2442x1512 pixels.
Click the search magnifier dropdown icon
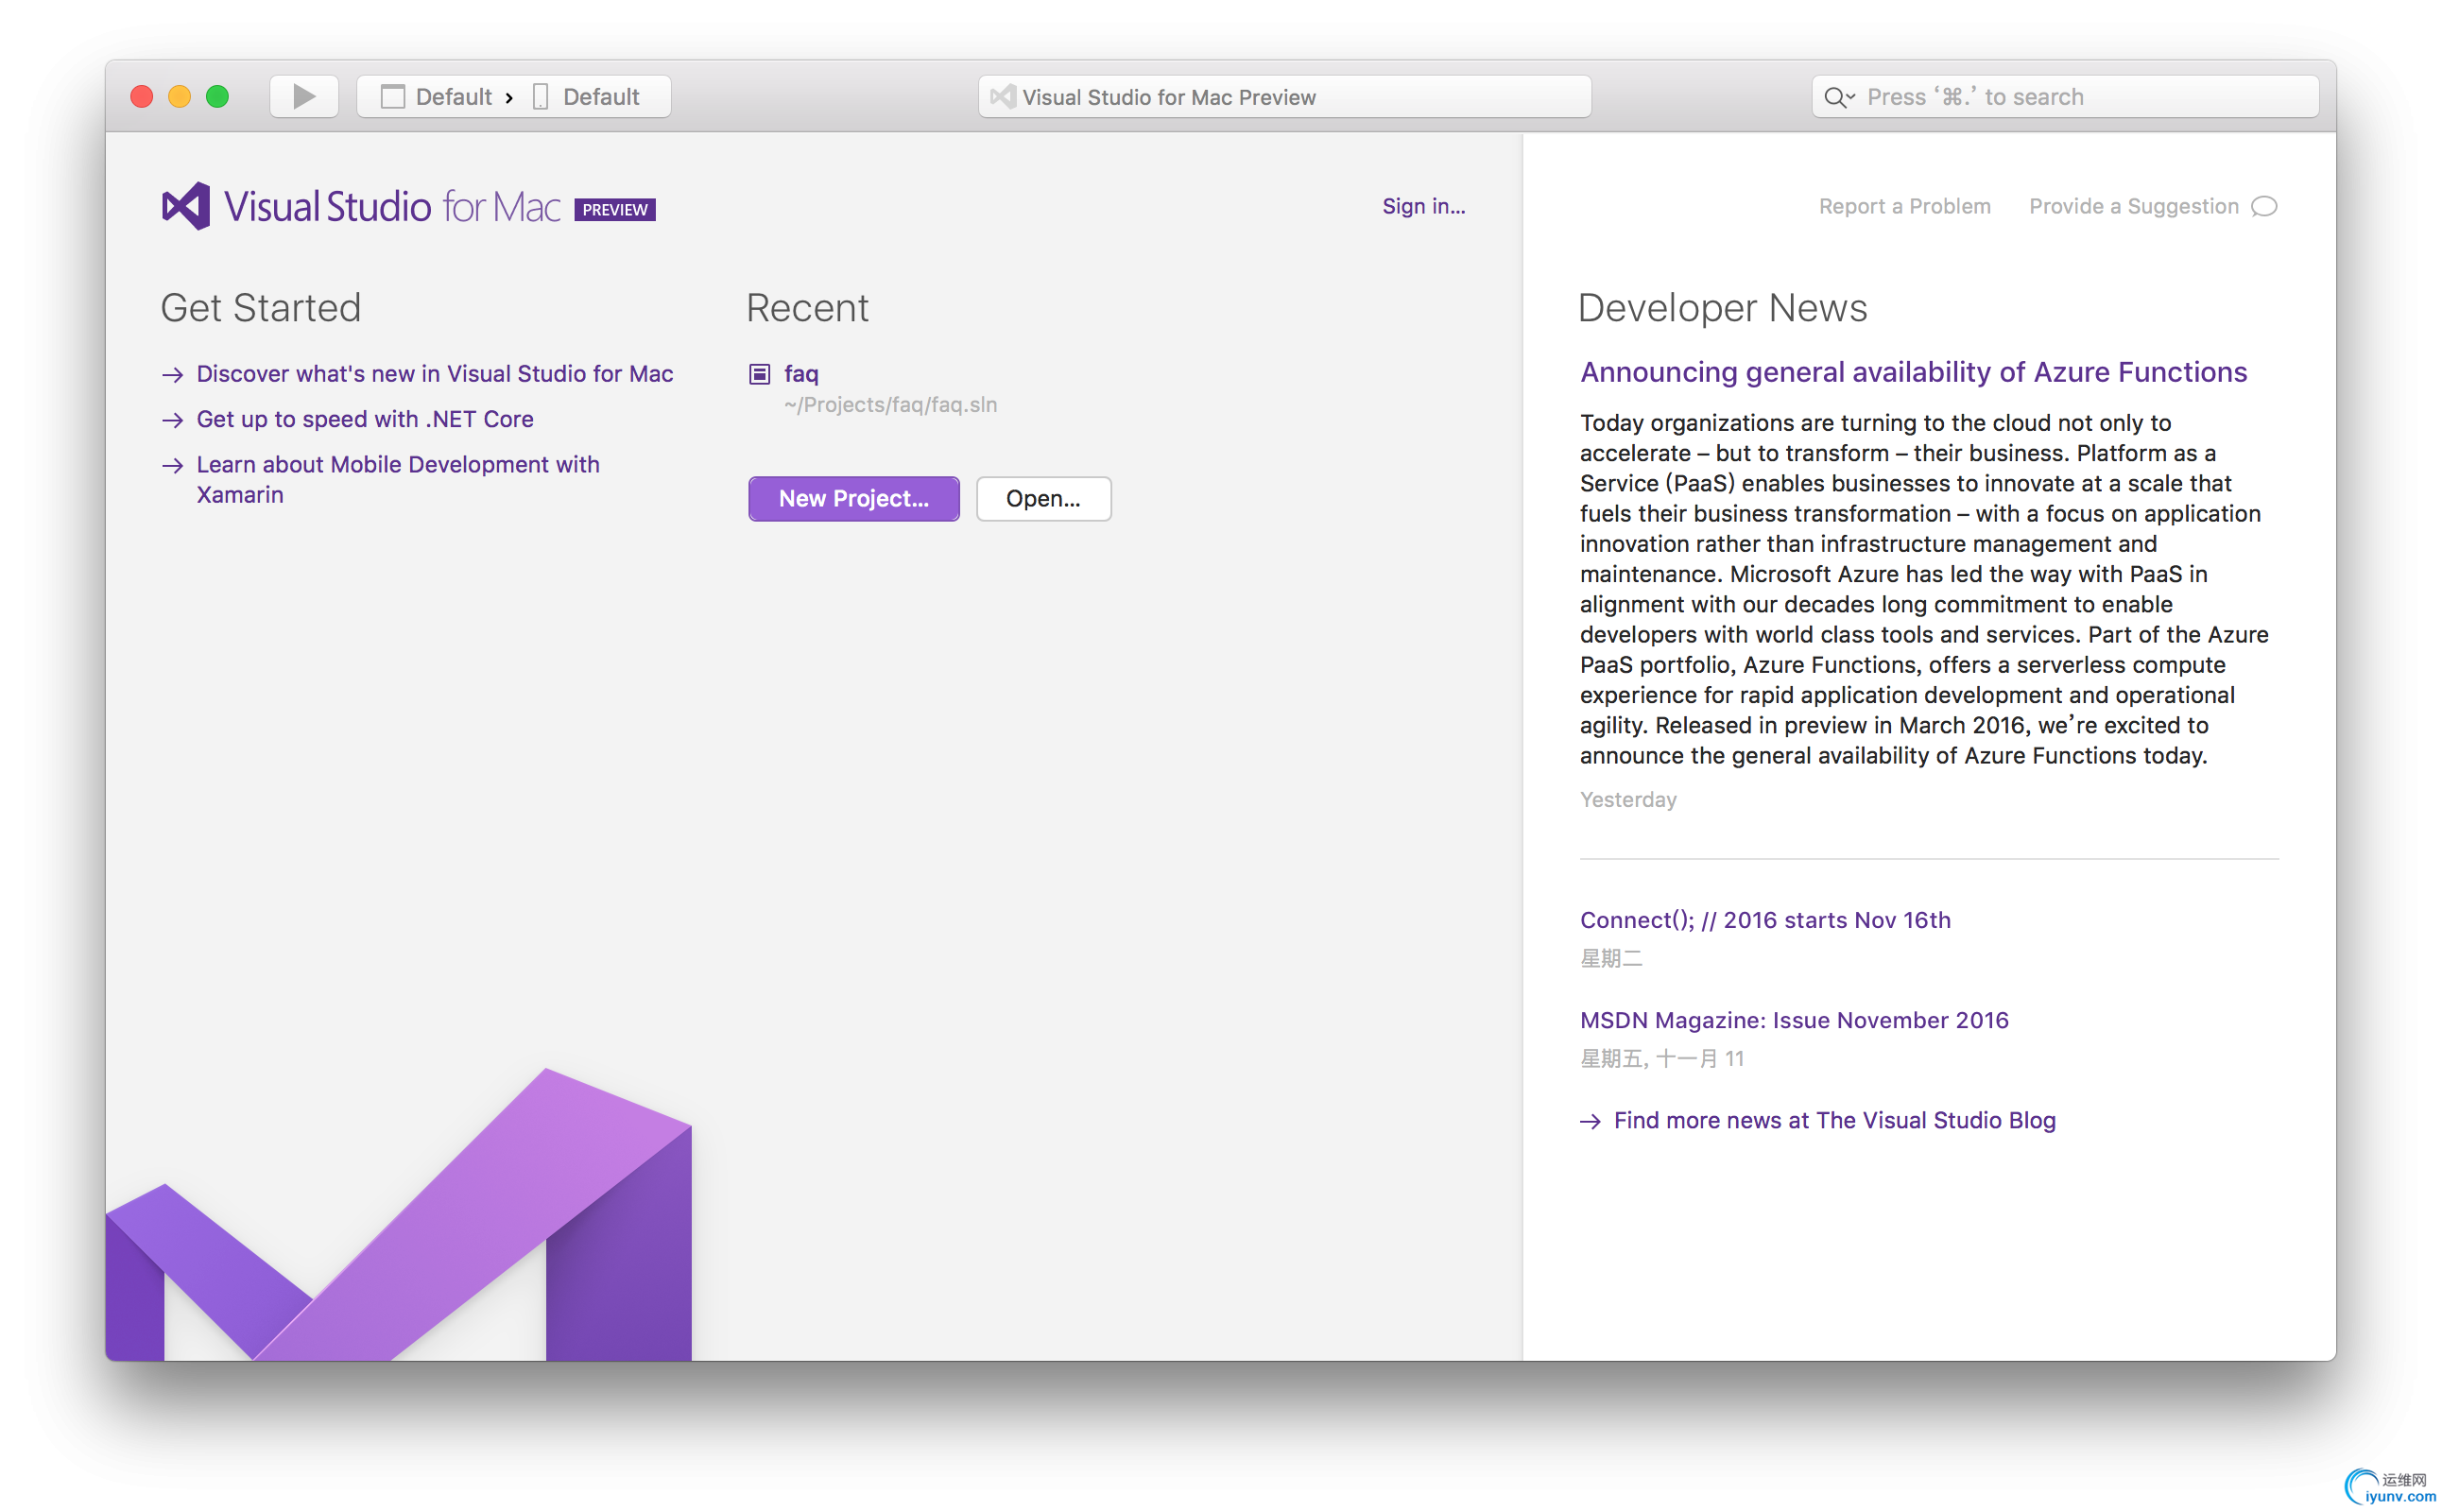click(1838, 97)
